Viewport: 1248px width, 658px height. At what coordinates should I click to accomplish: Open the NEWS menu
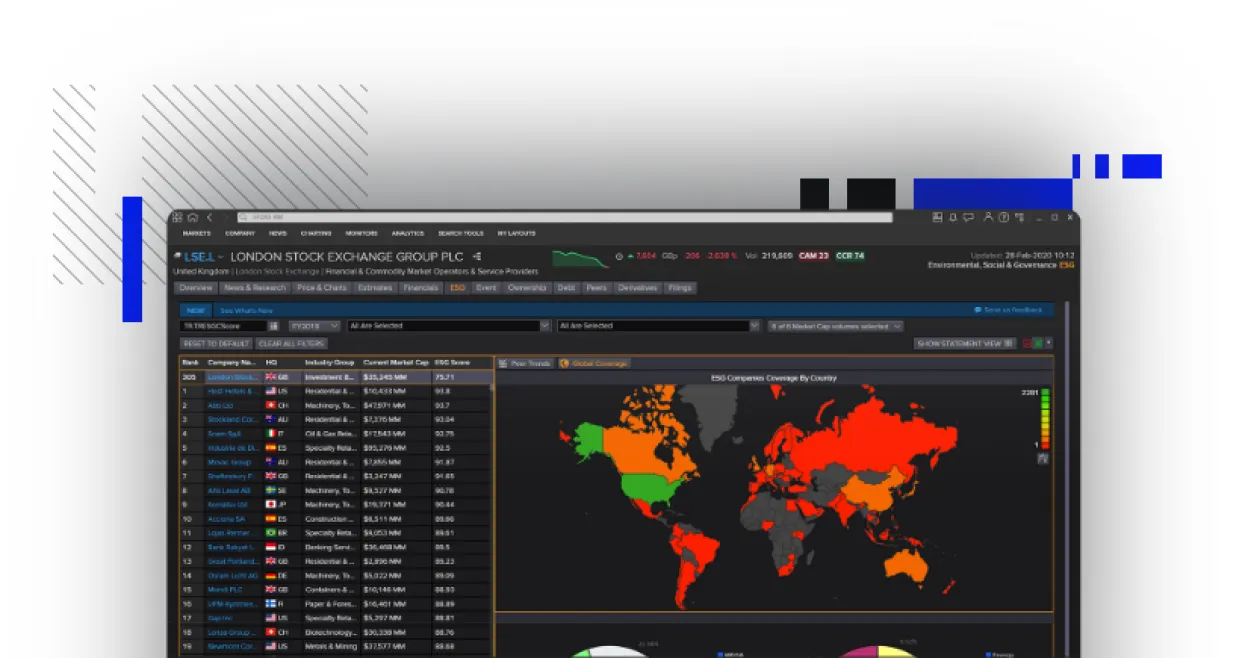[277, 233]
